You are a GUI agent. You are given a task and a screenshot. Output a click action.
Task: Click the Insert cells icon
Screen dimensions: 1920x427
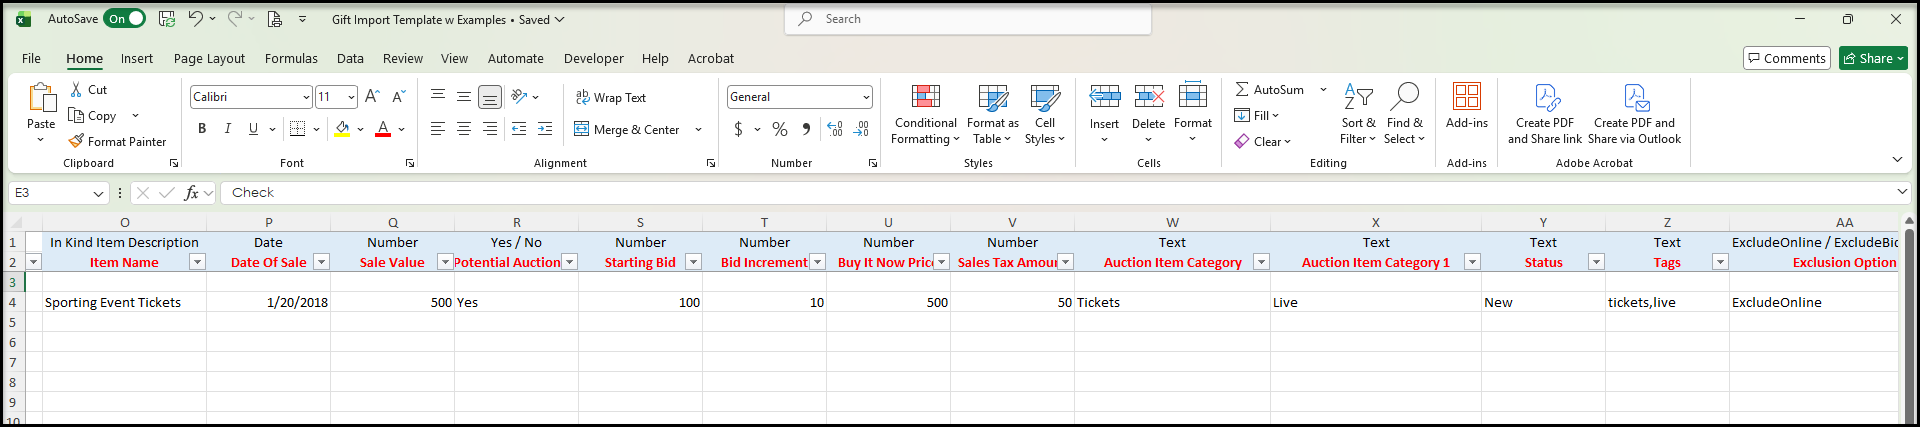coord(1105,97)
